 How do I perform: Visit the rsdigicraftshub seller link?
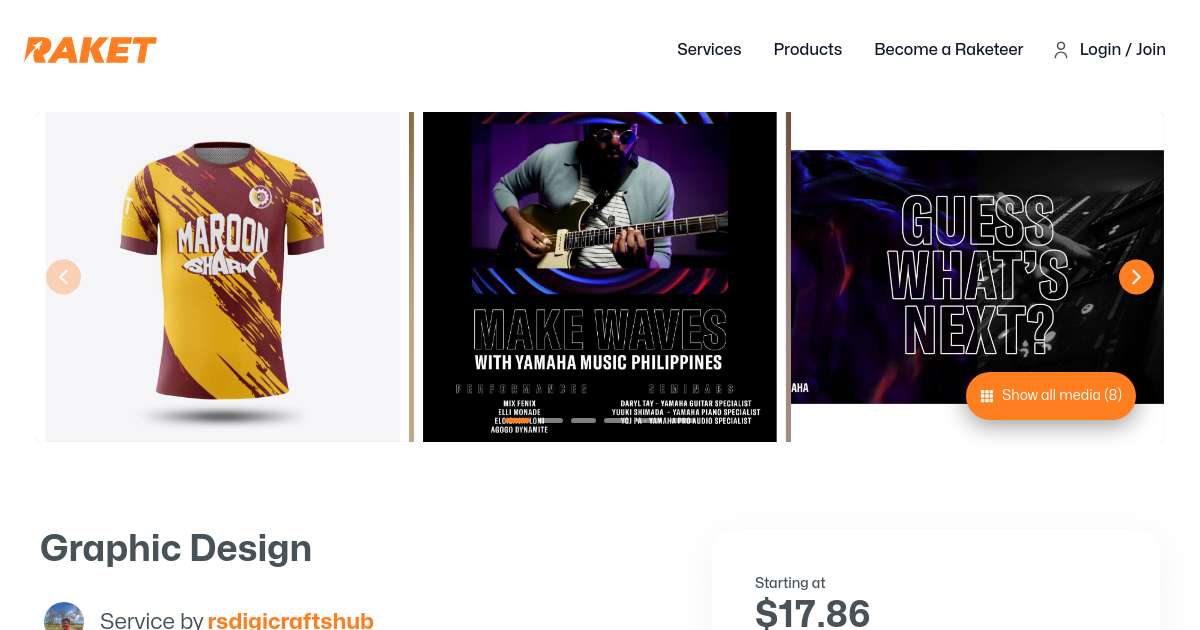click(x=290, y=620)
